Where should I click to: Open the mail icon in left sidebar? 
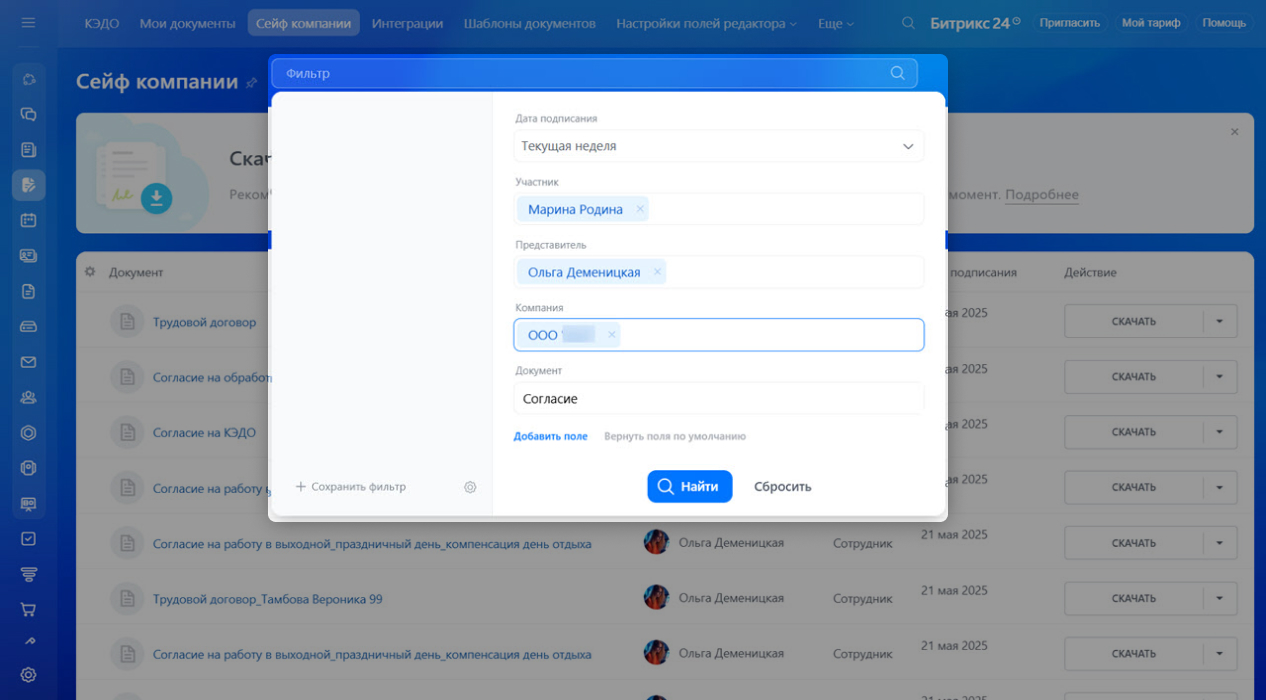28,362
